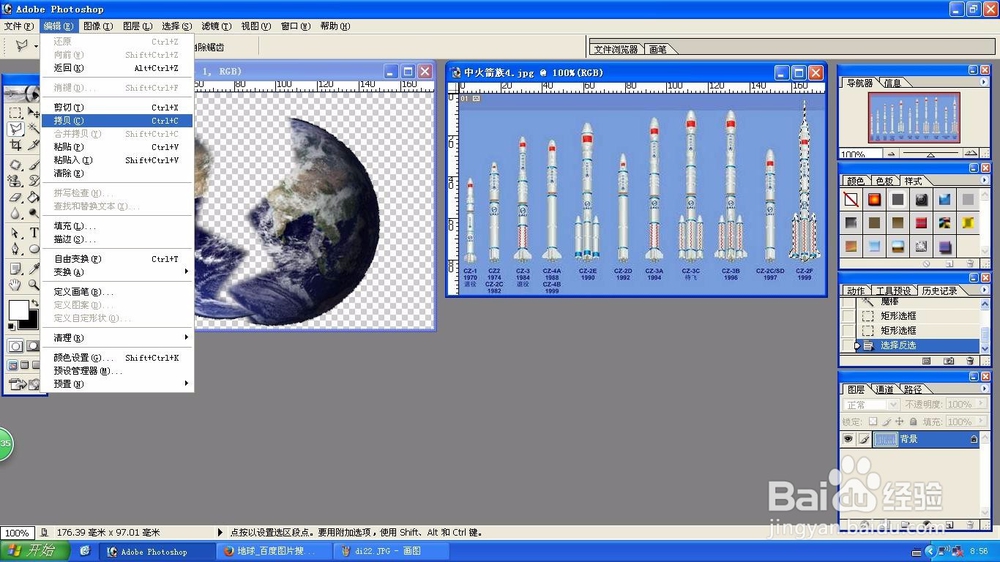Select the Healing Brush tool
This screenshot has height=562, width=1000.
click(15, 165)
